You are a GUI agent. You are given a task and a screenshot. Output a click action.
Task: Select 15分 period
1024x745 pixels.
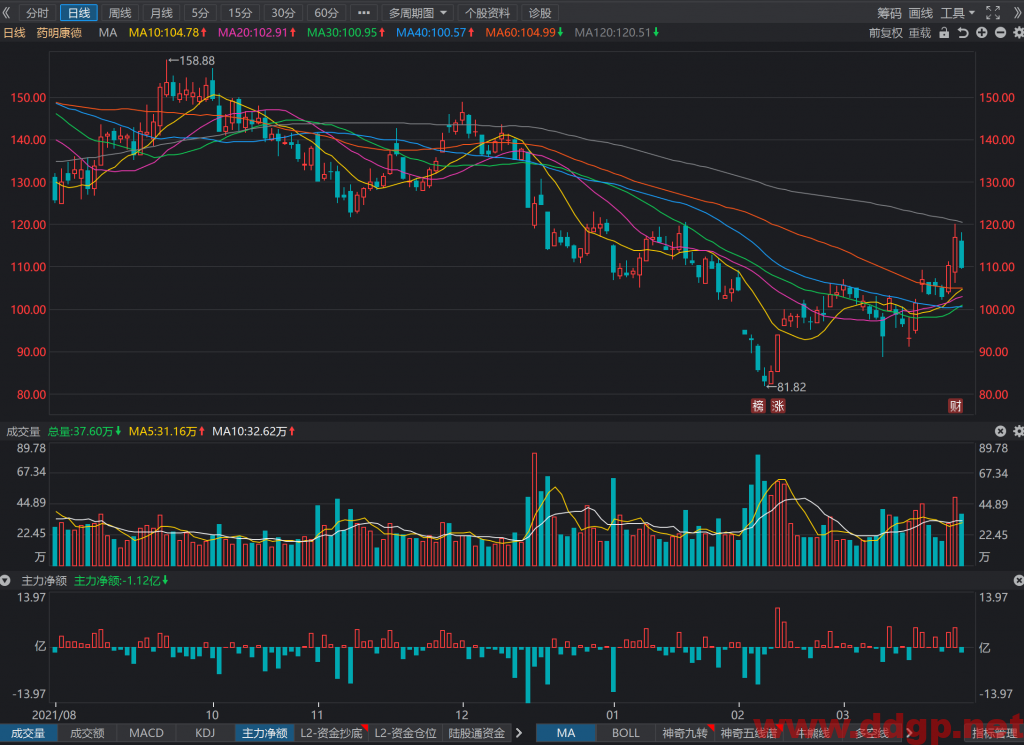point(240,12)
